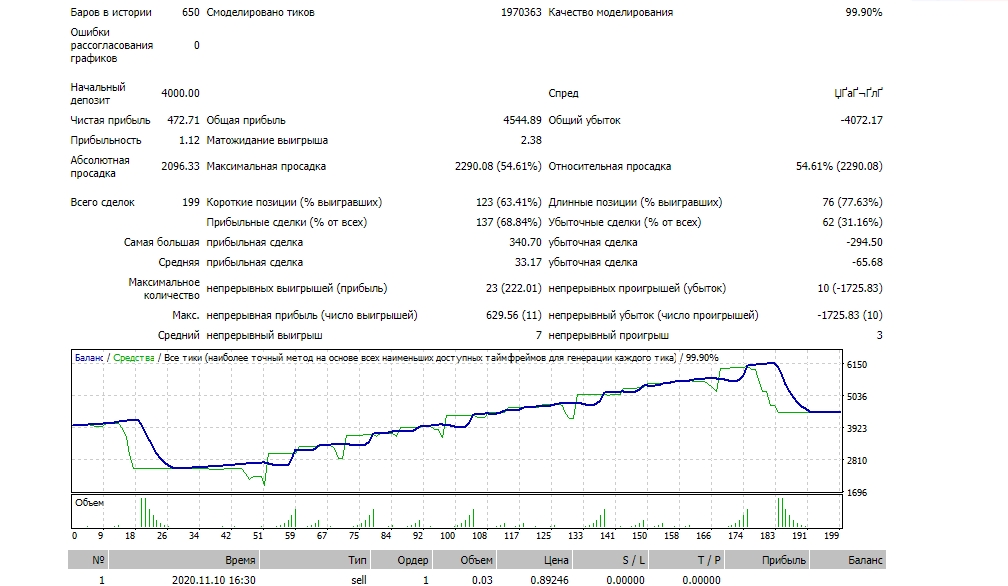
Task: Select the net profit value 472.71
Action: [x=183, y=120]
